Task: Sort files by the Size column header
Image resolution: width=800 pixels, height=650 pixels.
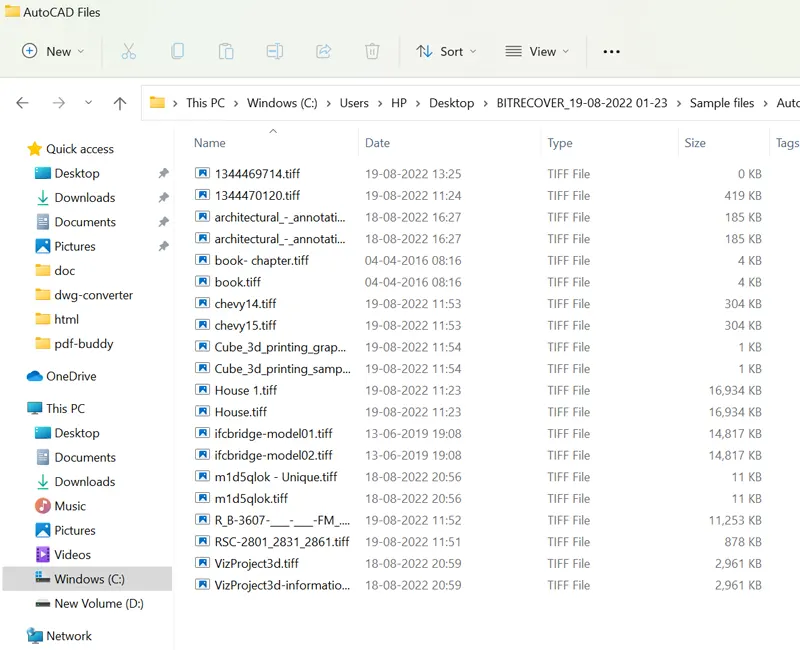Action: pos(695,143)
